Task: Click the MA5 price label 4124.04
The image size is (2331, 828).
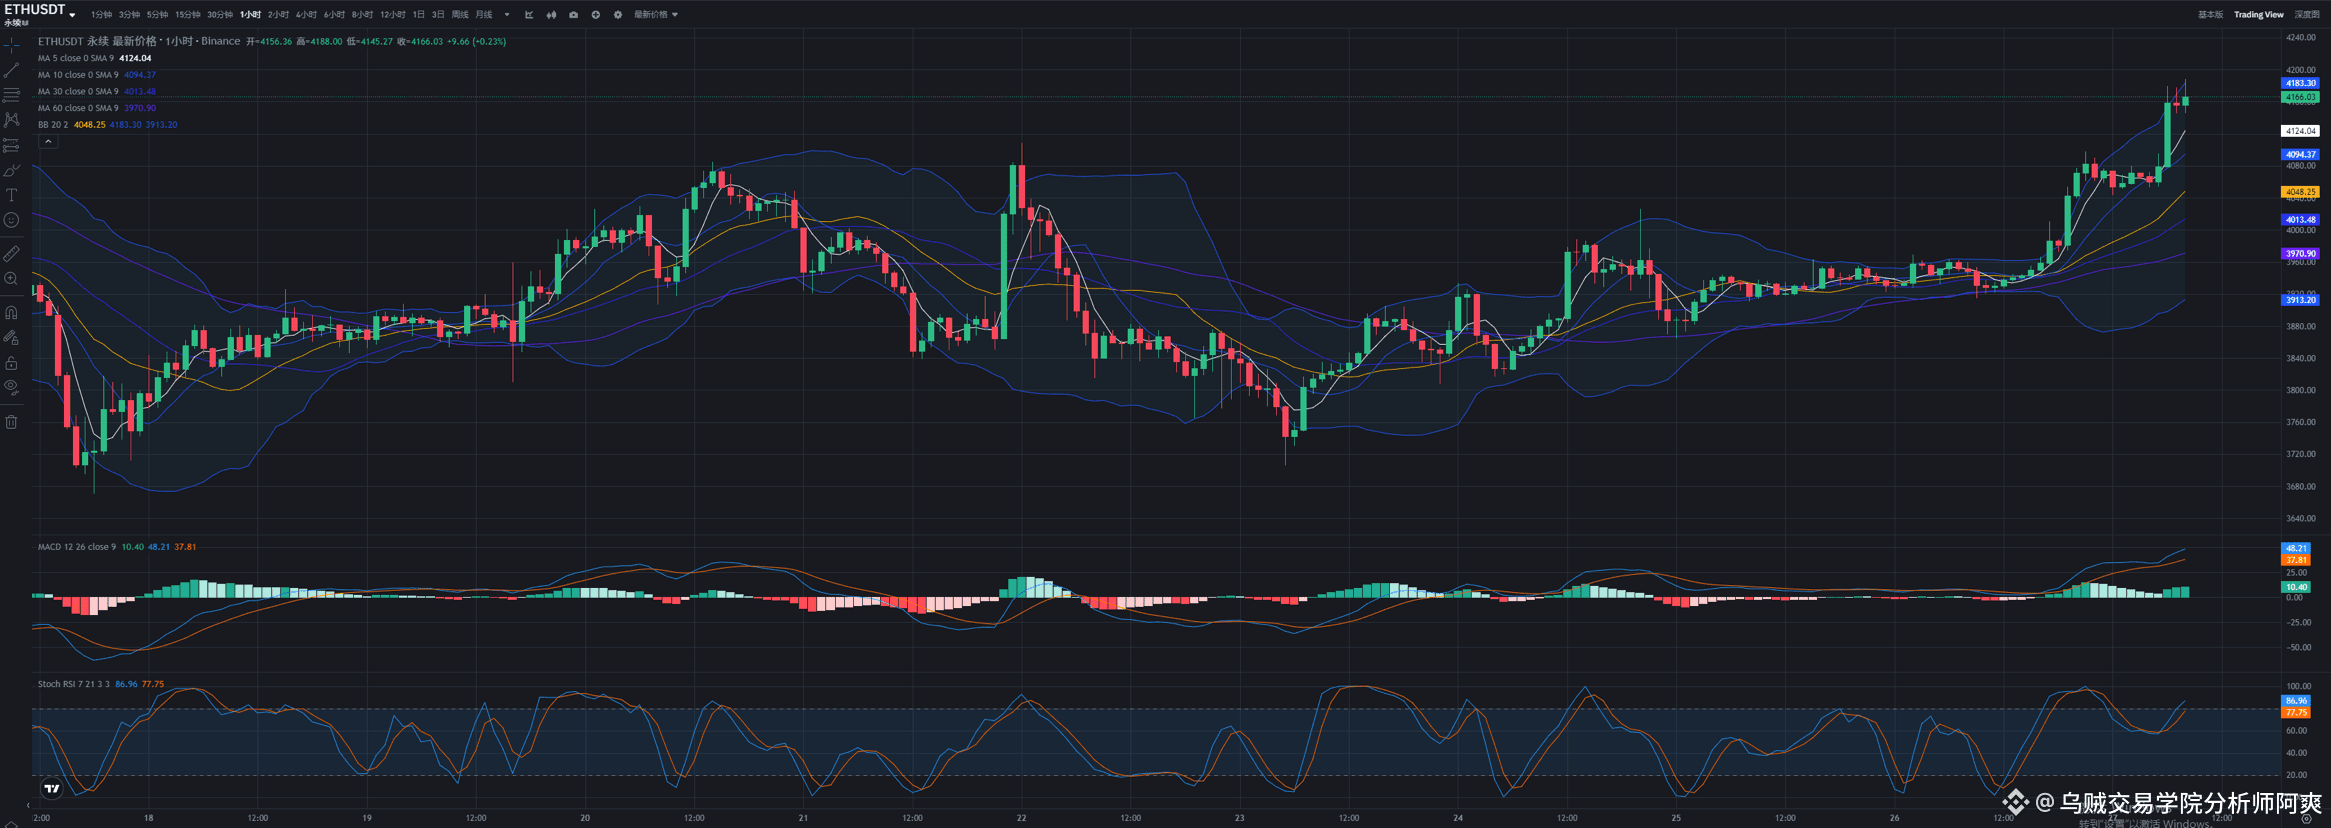Action: 2300,131
